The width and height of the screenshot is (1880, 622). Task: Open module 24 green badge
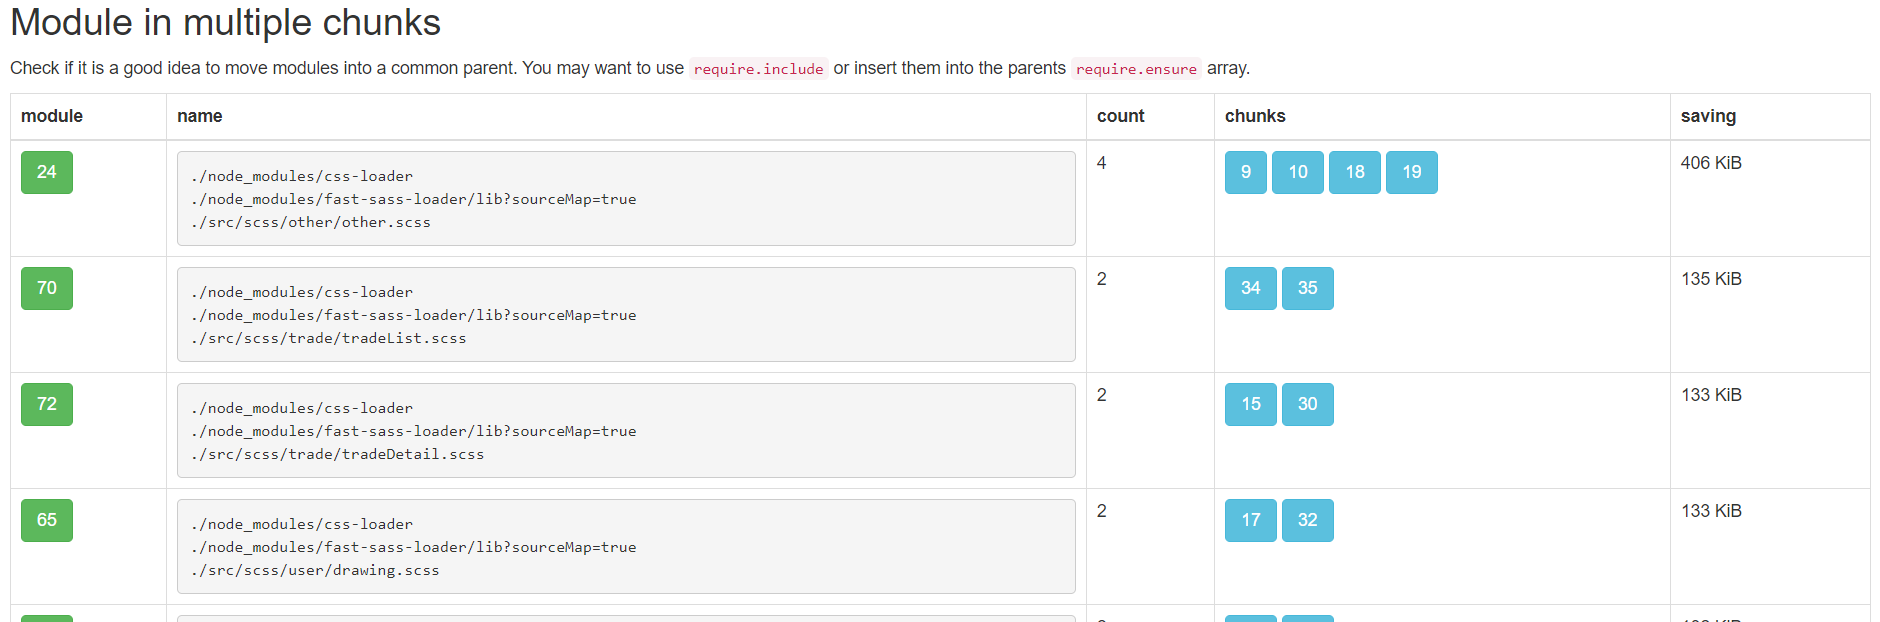47,172
